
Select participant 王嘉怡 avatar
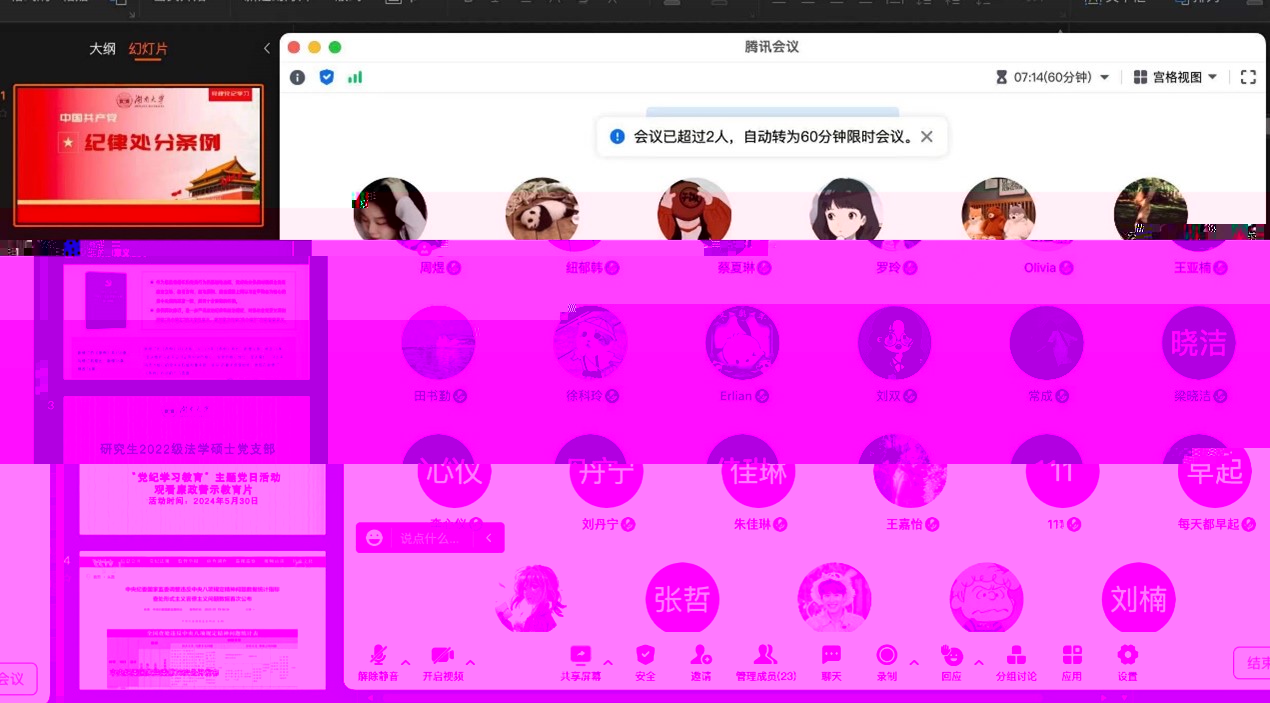tap(910, 471)
